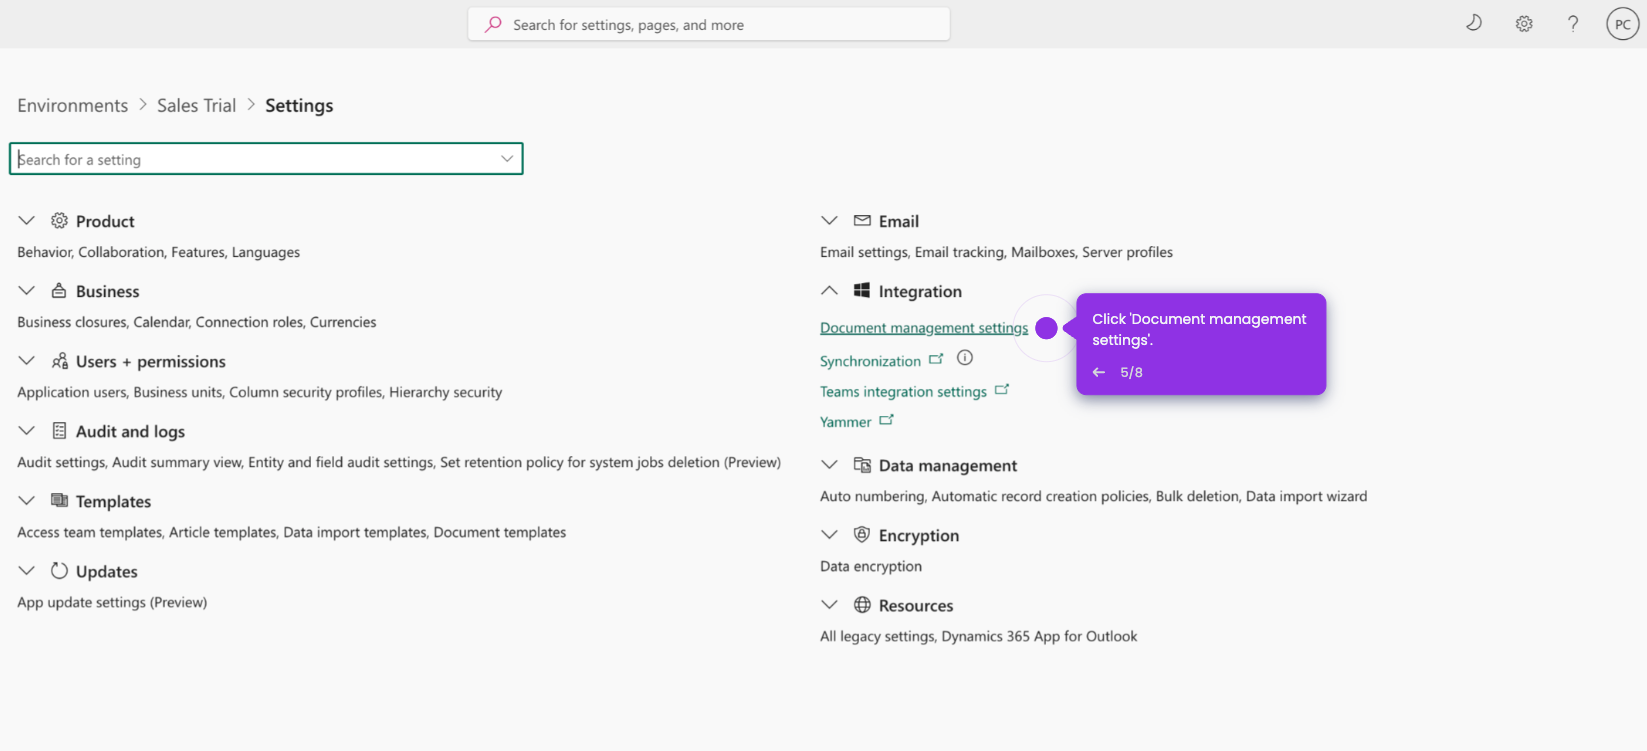Click 'App update settings (Preview)' text

[x=112, y=602]
